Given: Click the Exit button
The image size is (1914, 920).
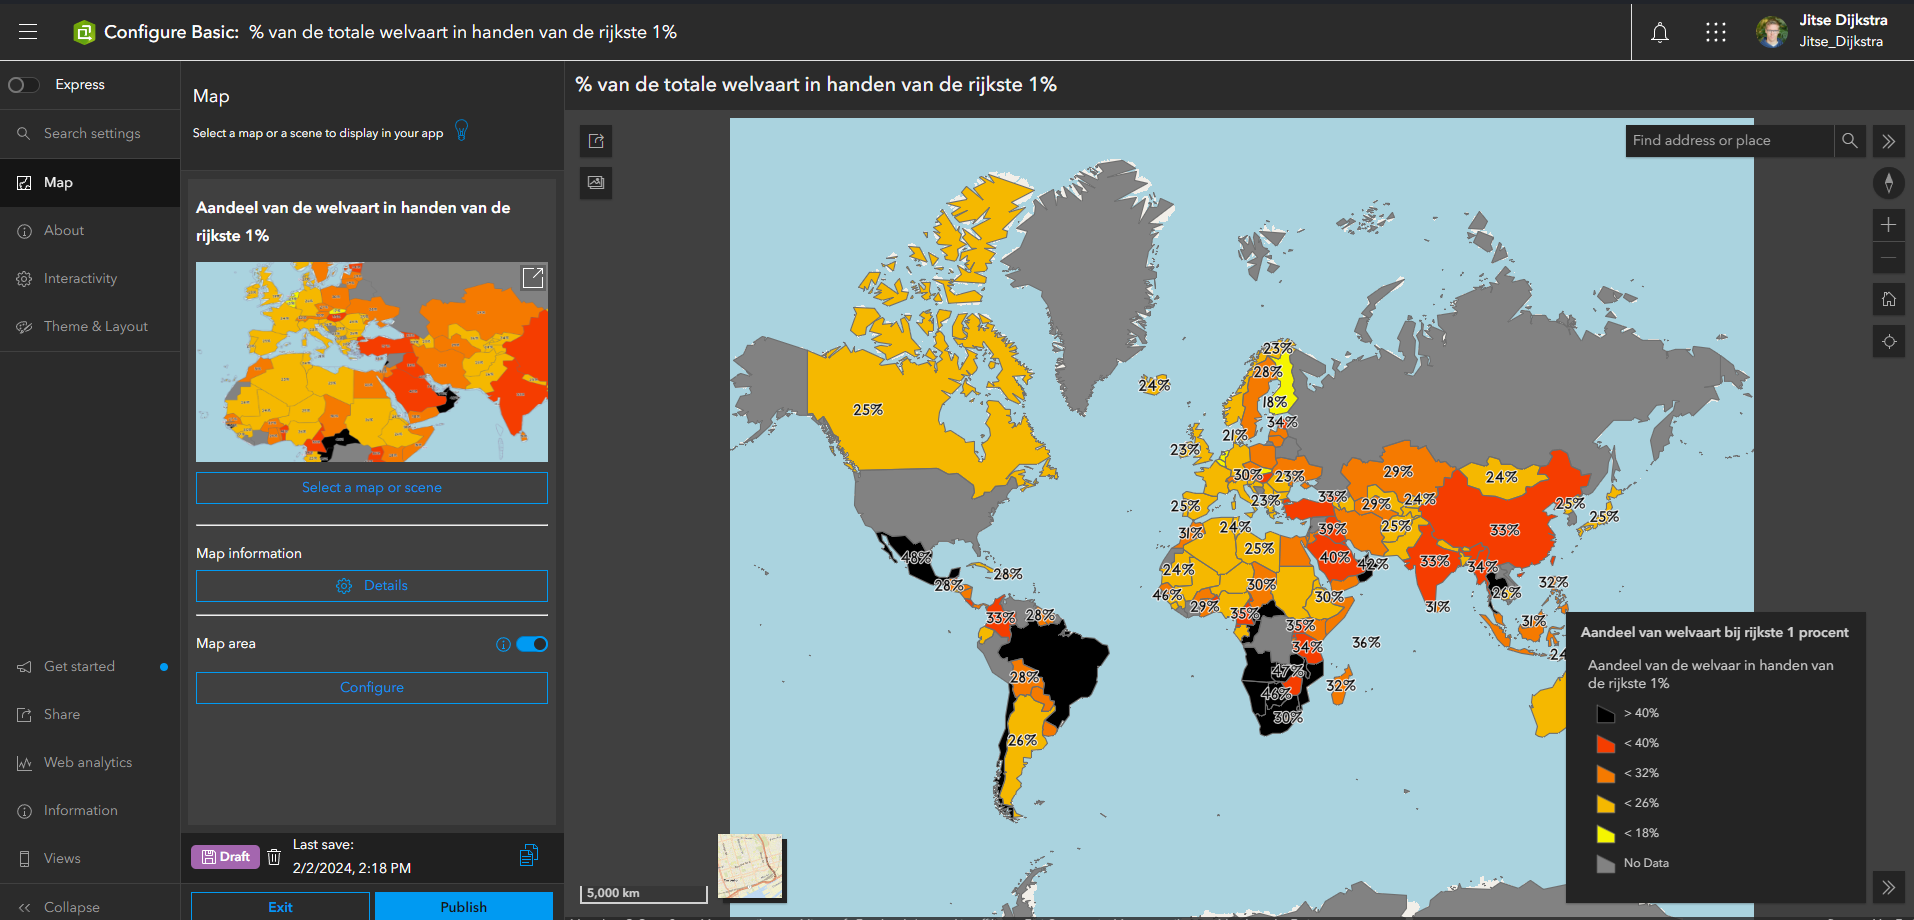Looking at the screenshot, I should click(x=280, y=906).
